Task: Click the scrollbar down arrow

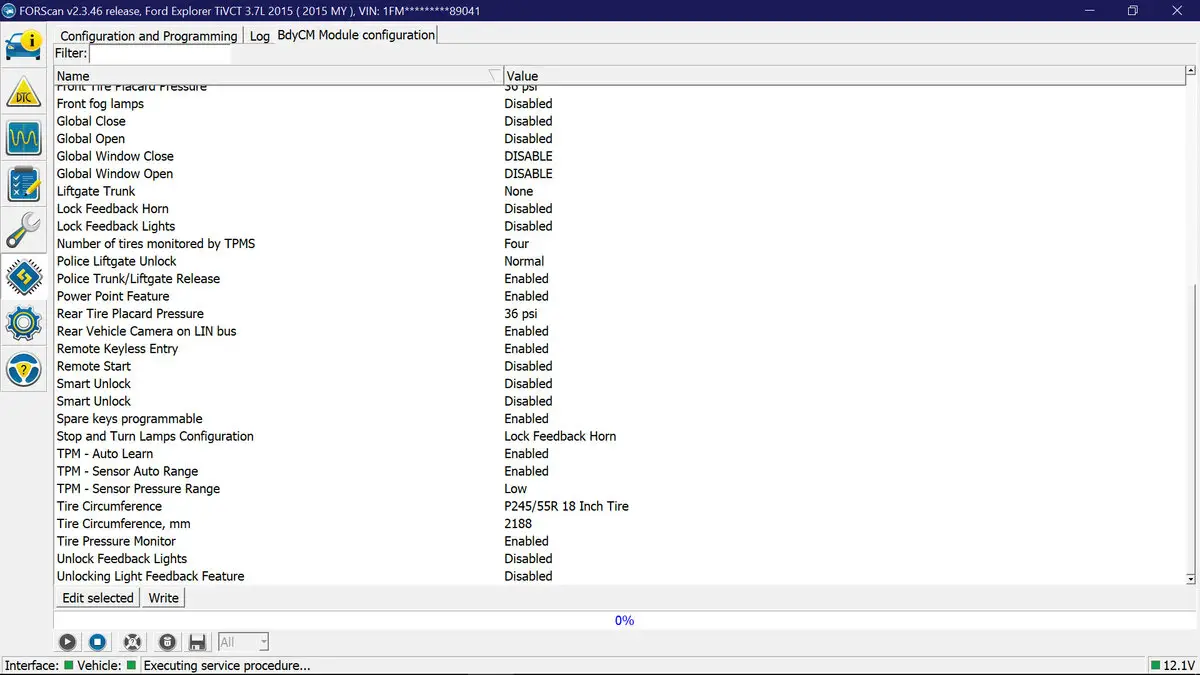Action: tap(1191, 578)
